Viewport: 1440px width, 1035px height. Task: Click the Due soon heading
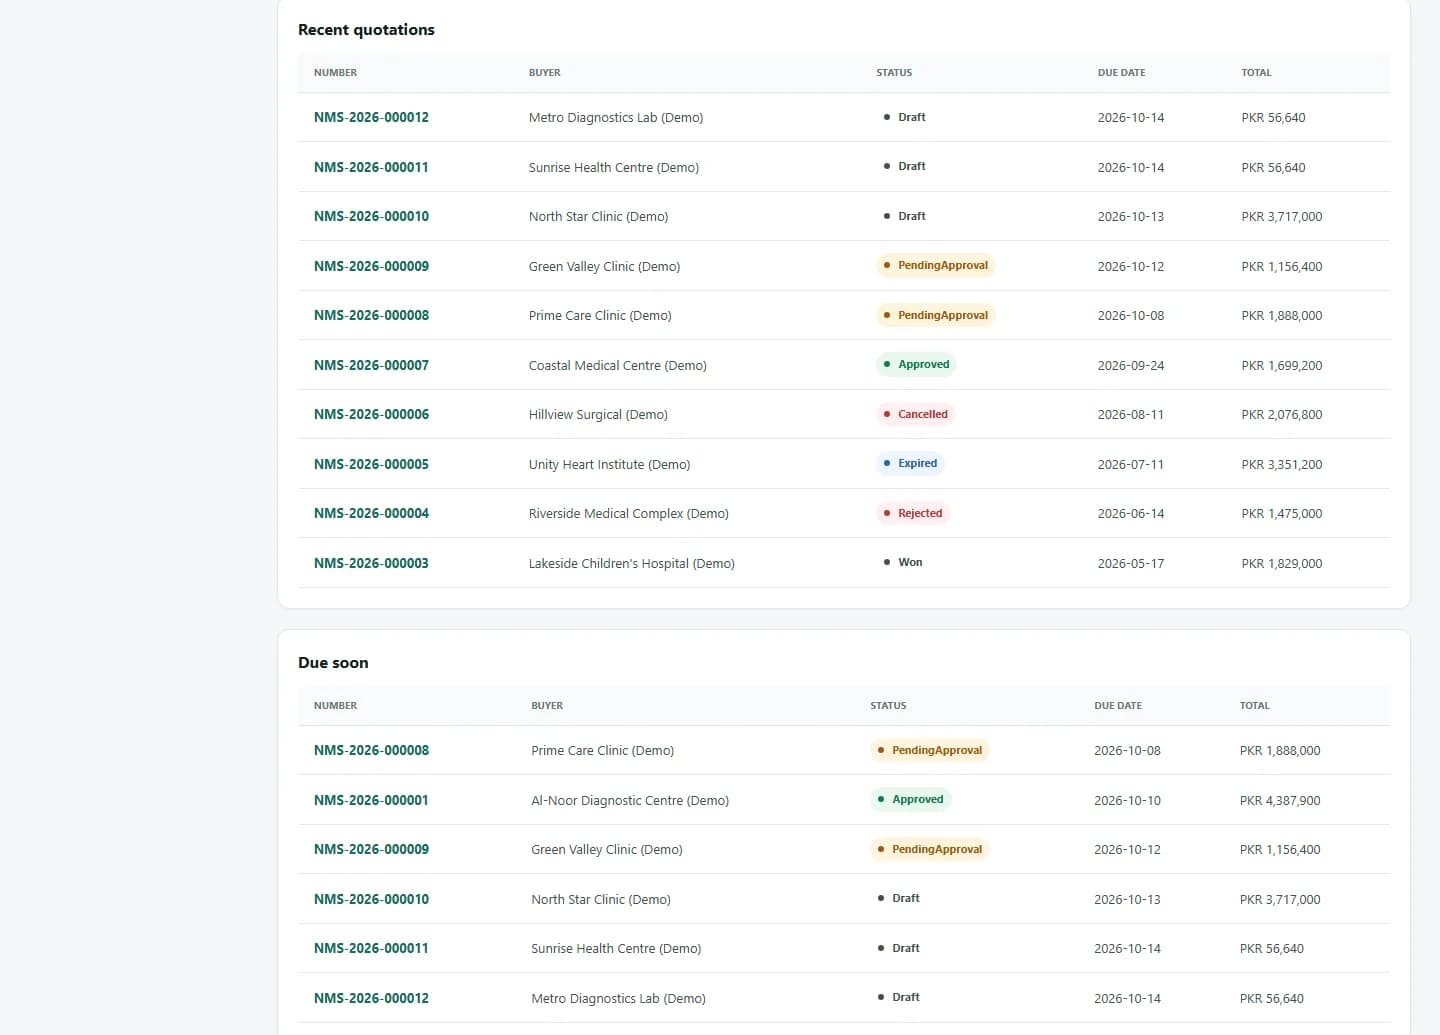pos(333,663)
